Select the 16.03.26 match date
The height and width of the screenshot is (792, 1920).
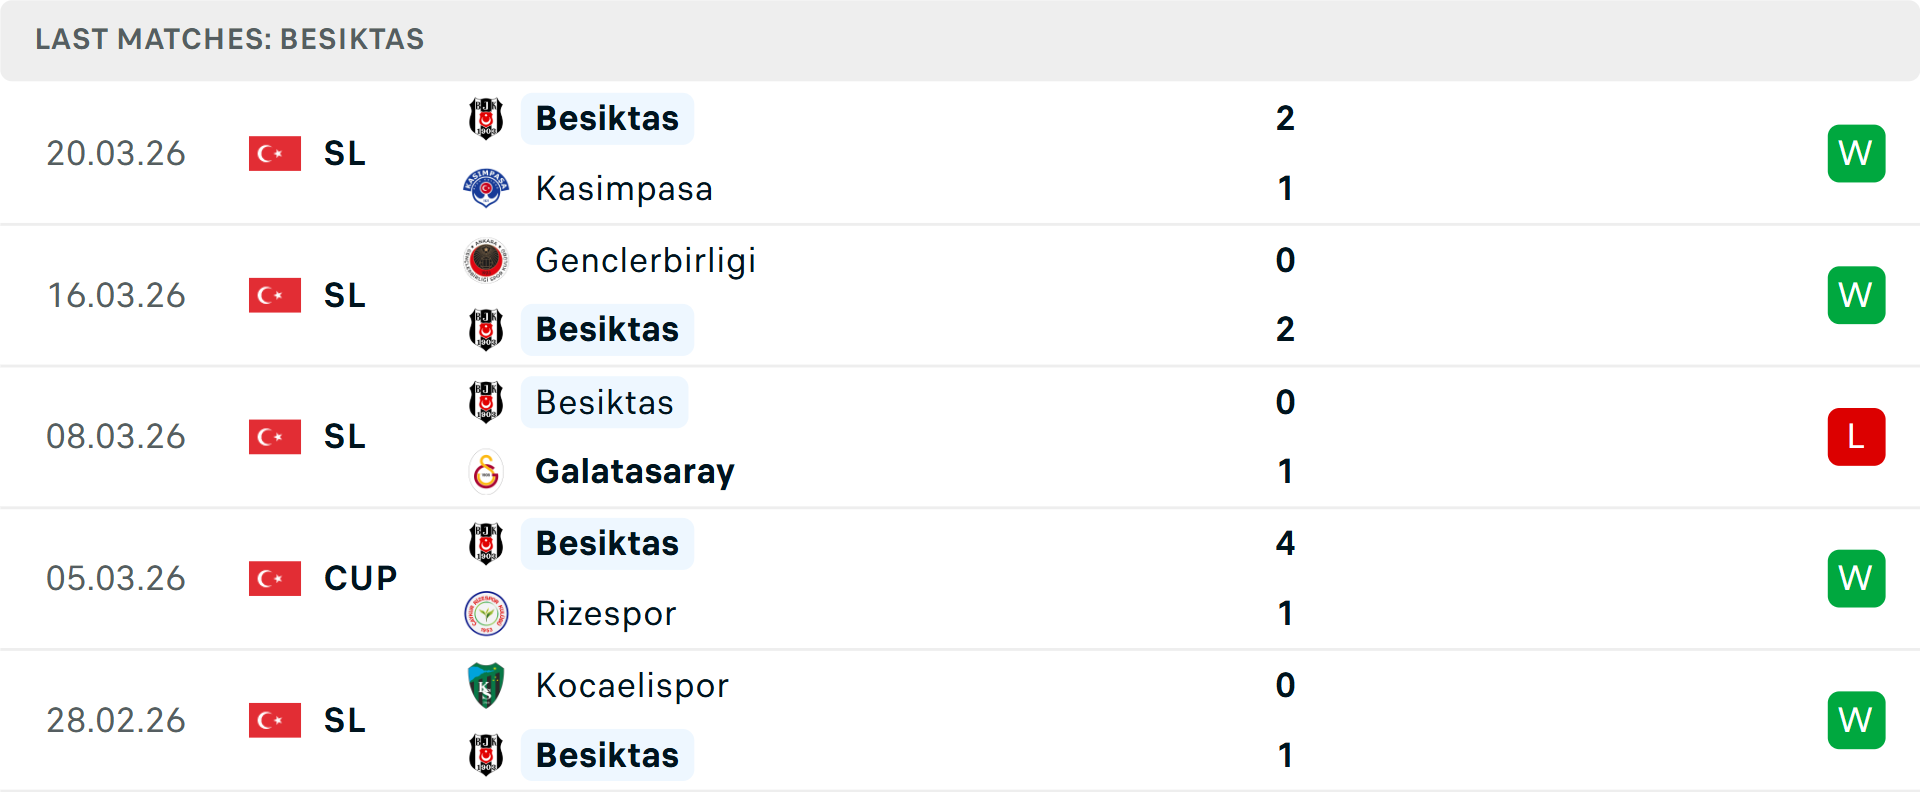(116, 295)
